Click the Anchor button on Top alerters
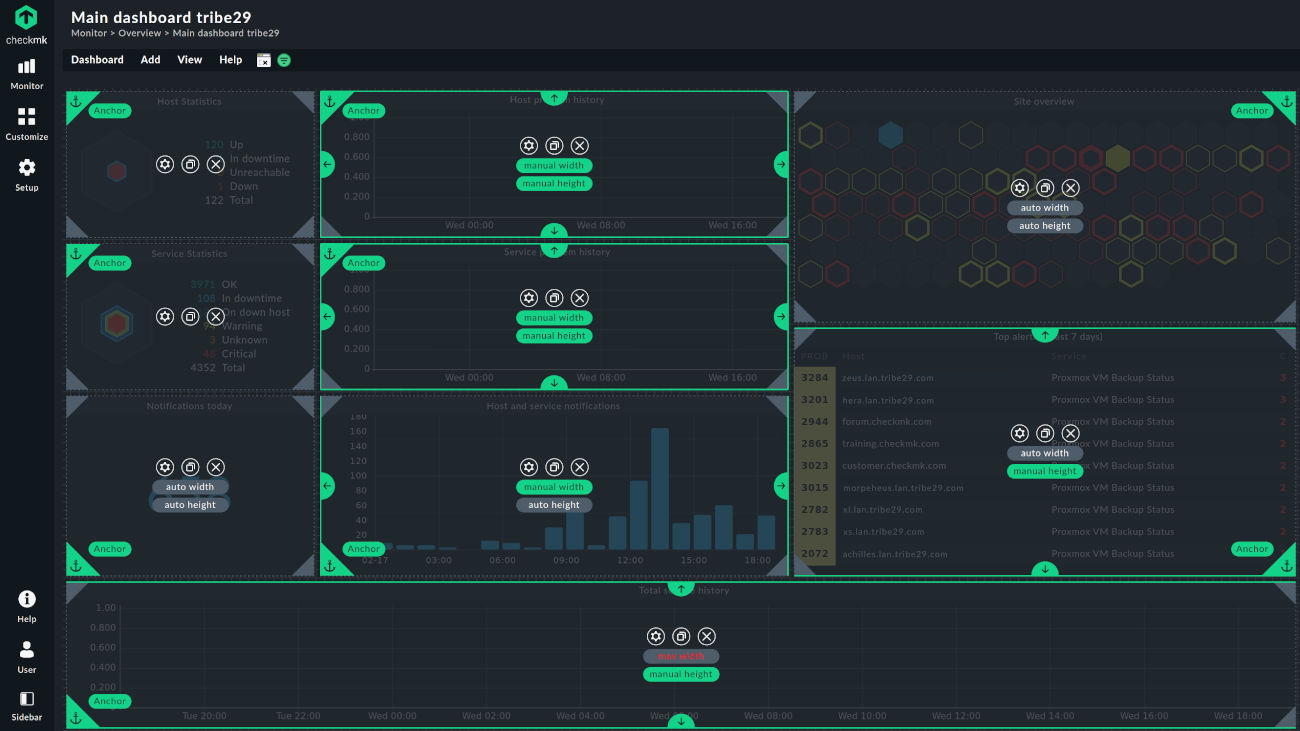The height and width of the screenshot is (731, 1300). pos(1252,549)
